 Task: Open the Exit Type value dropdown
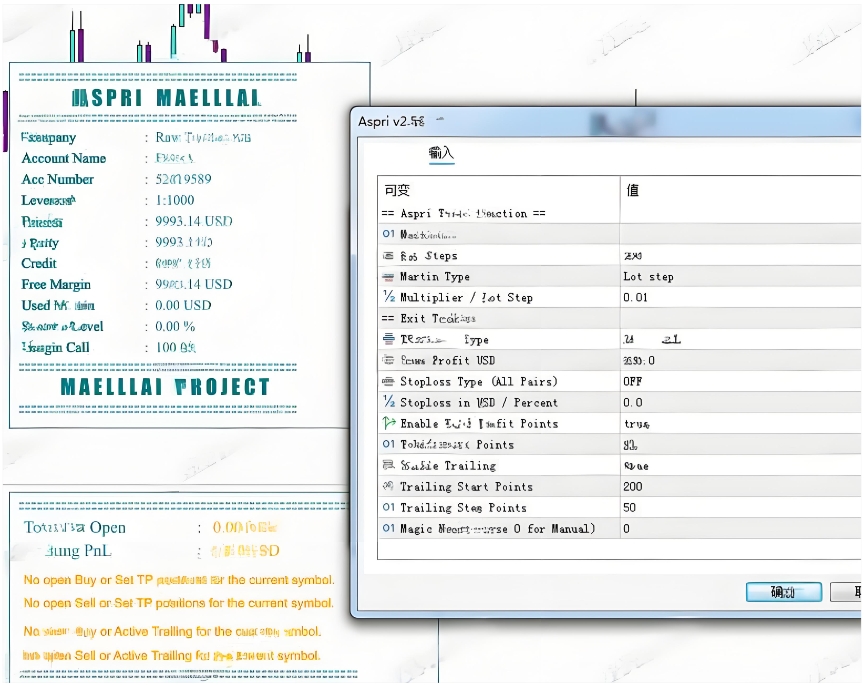738,340
